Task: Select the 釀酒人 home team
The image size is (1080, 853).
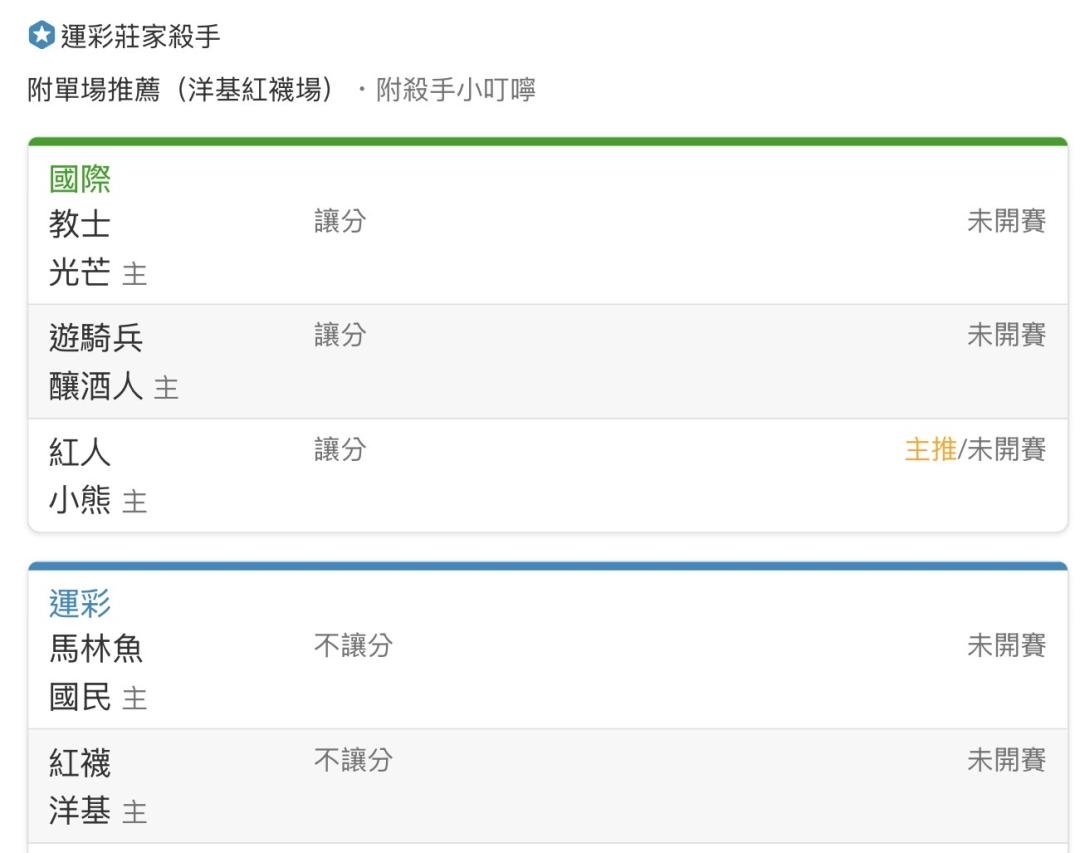Action: tap(96, 386)
